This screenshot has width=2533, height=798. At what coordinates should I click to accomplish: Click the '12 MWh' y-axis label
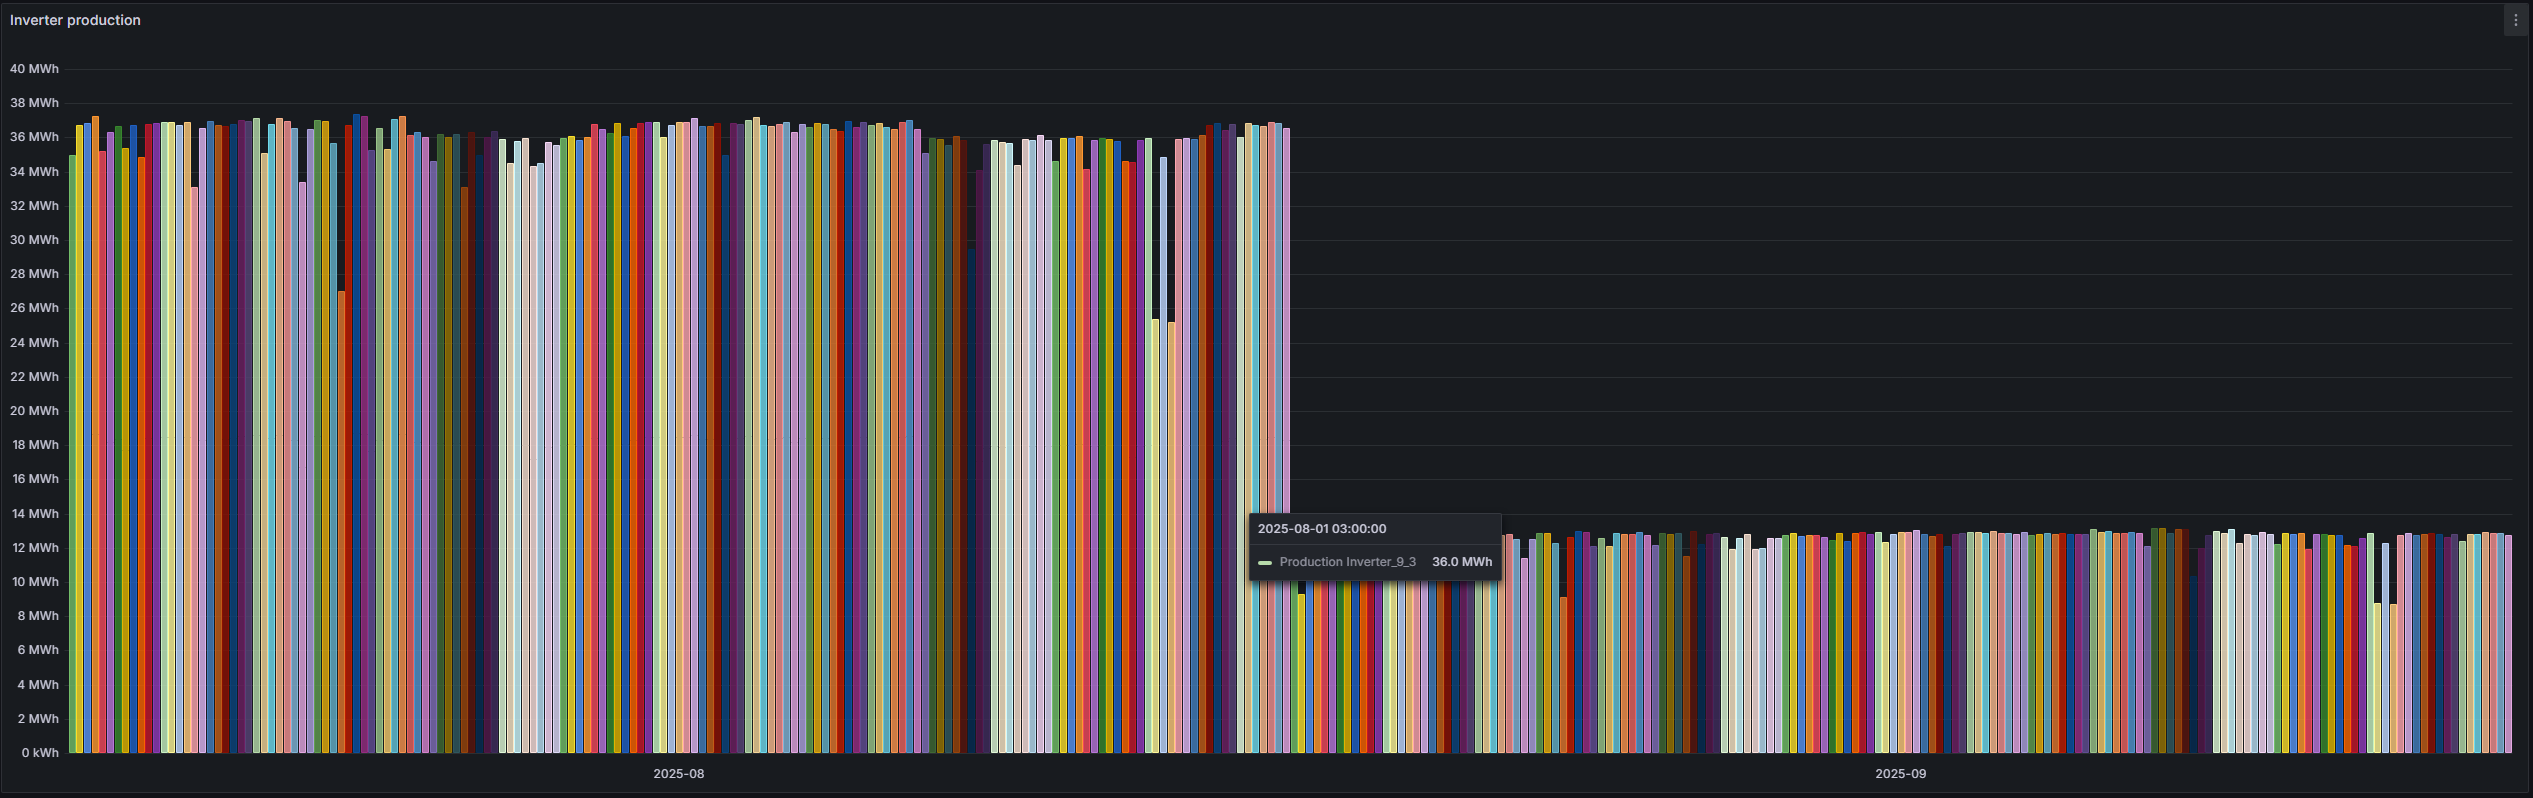click(x=35, y=548)
